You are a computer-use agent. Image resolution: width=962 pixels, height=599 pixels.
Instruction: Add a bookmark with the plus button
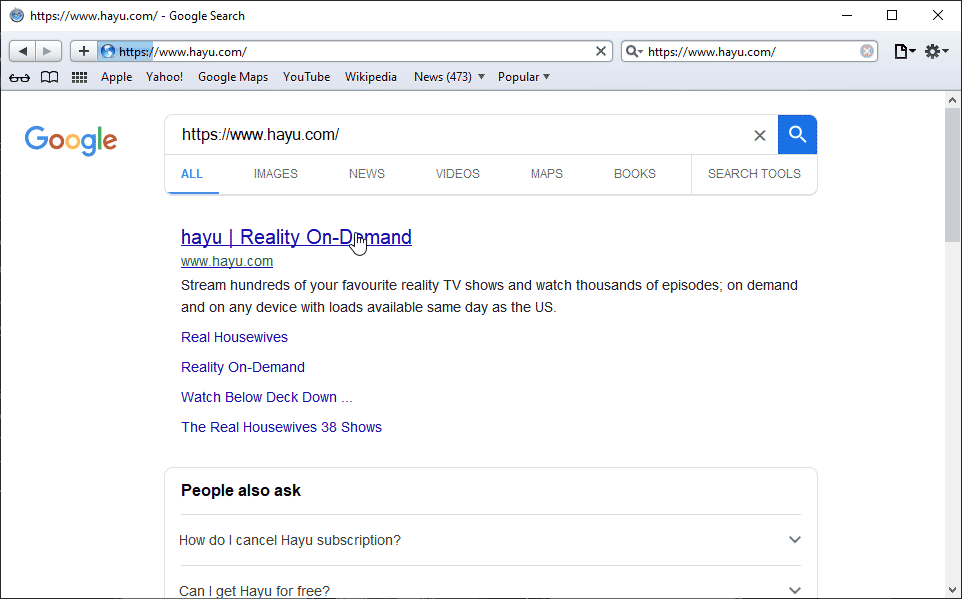84,52
